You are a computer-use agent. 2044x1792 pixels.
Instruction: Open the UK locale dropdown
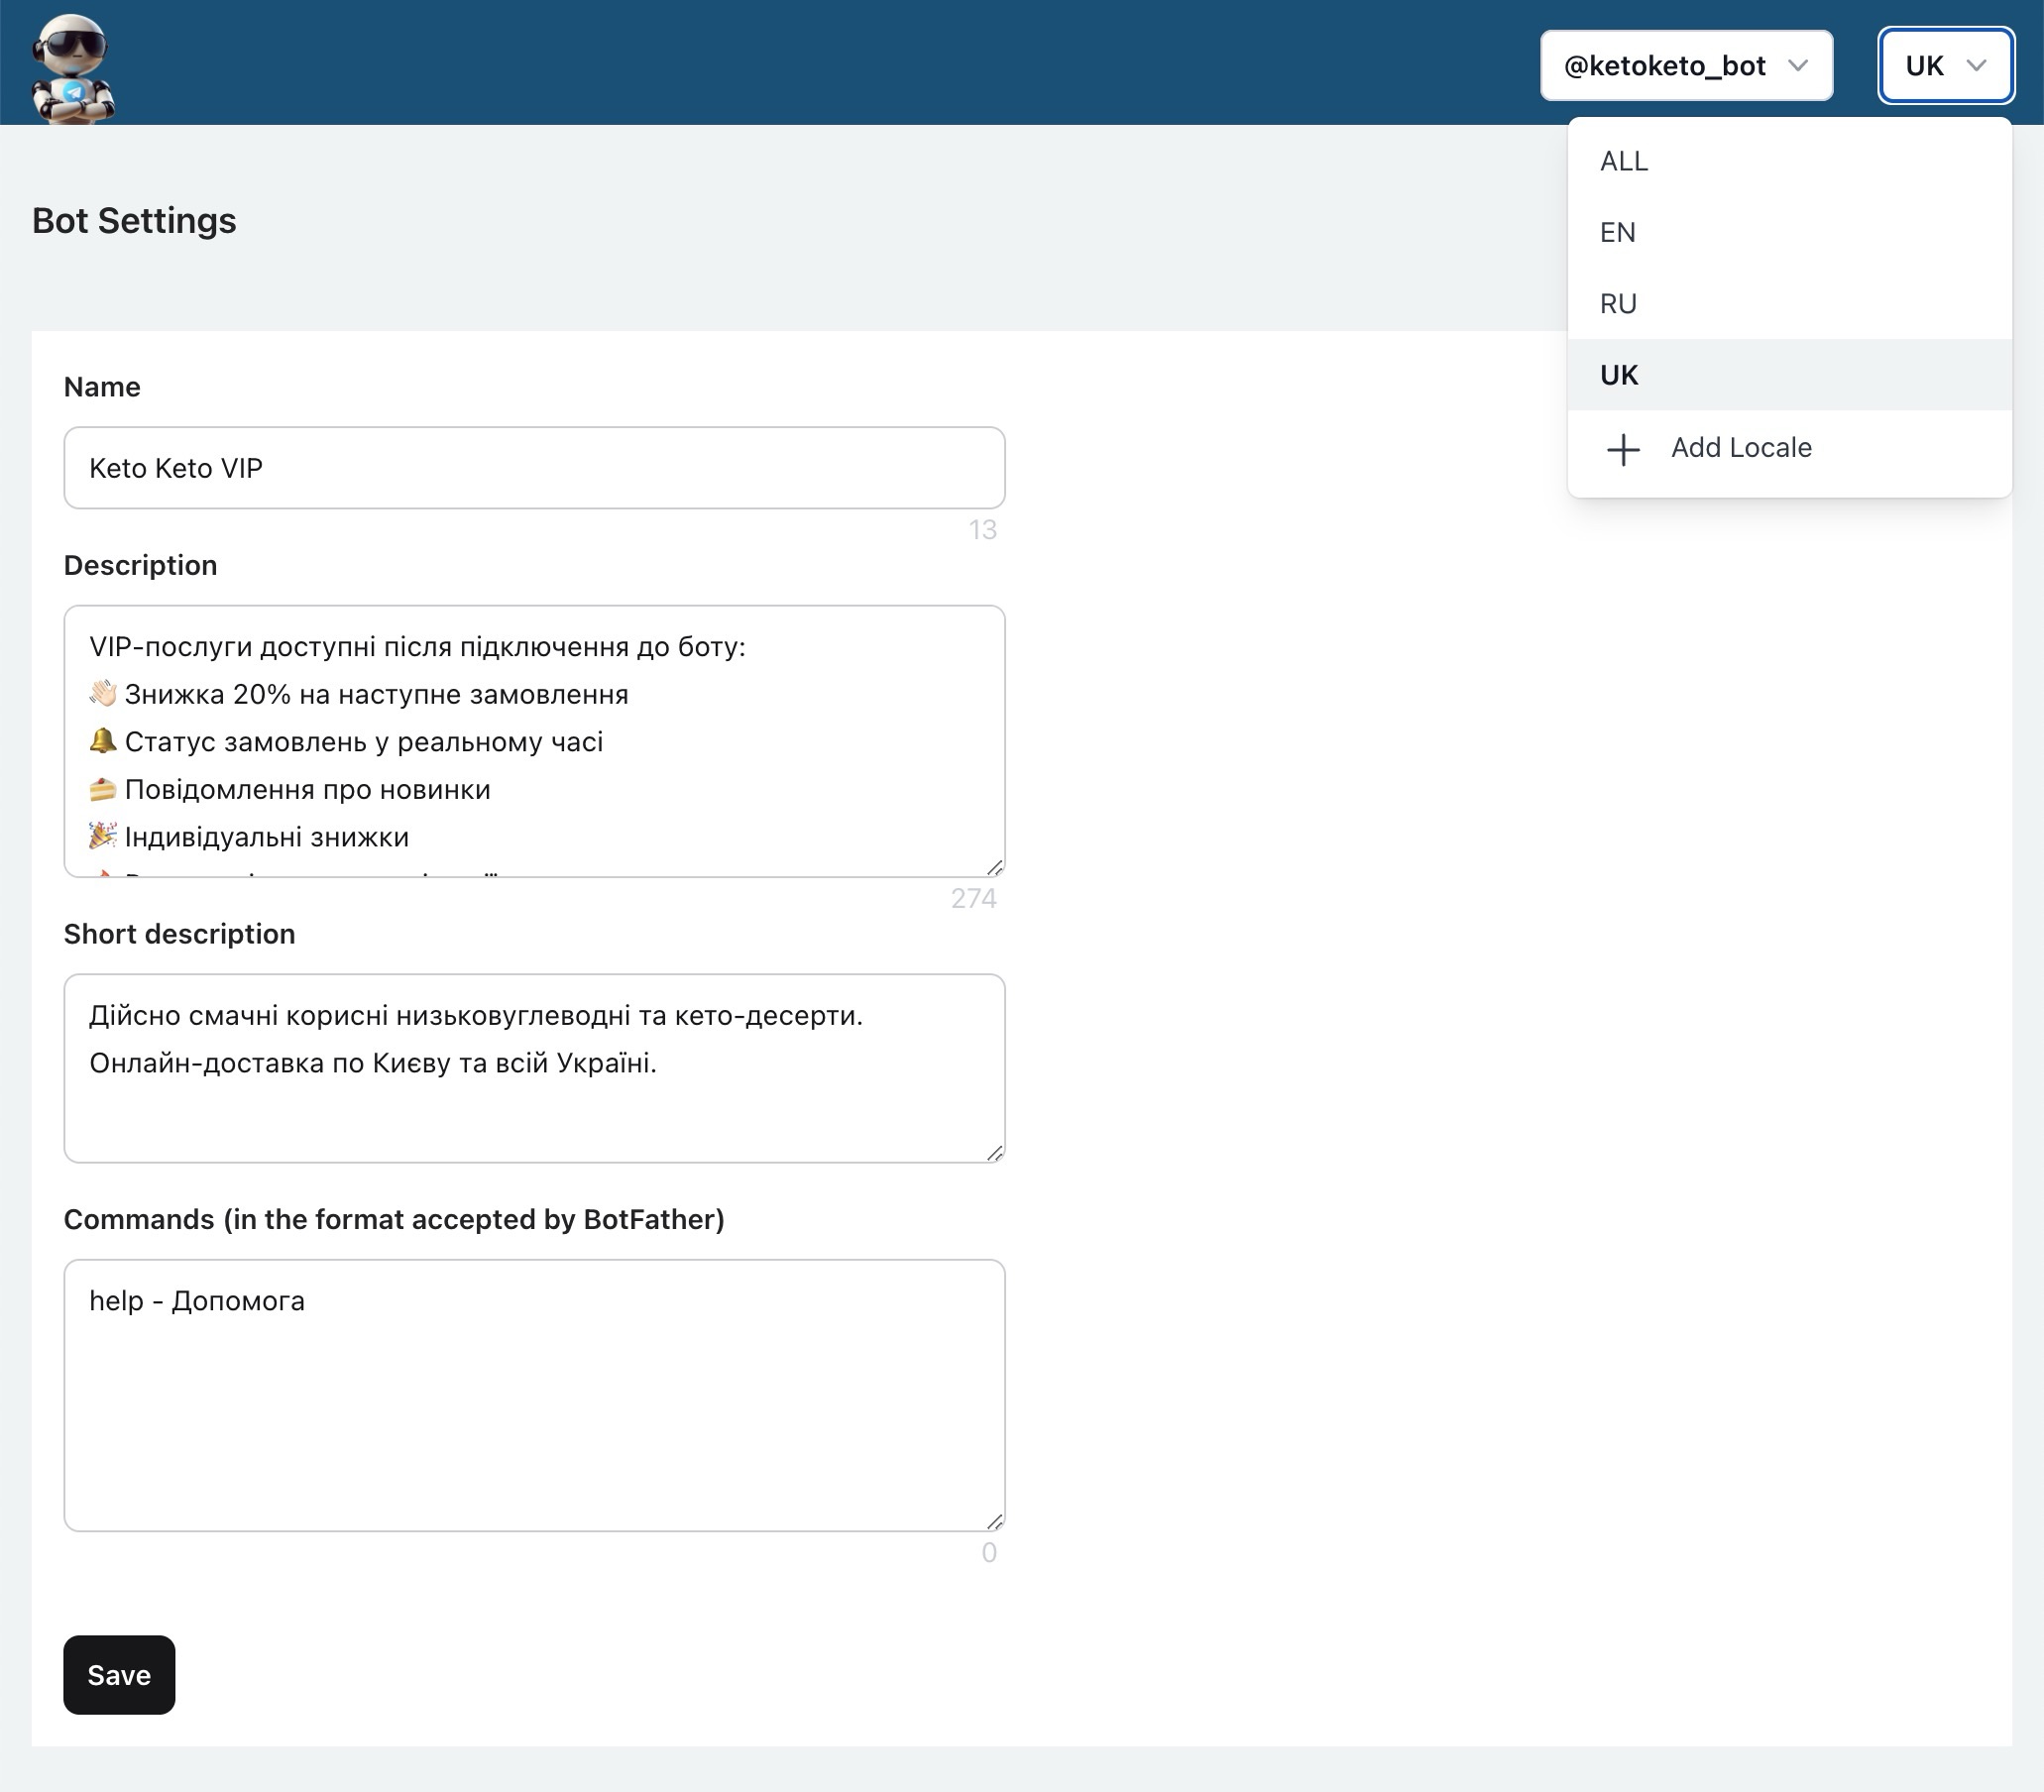coord(1946,66)
